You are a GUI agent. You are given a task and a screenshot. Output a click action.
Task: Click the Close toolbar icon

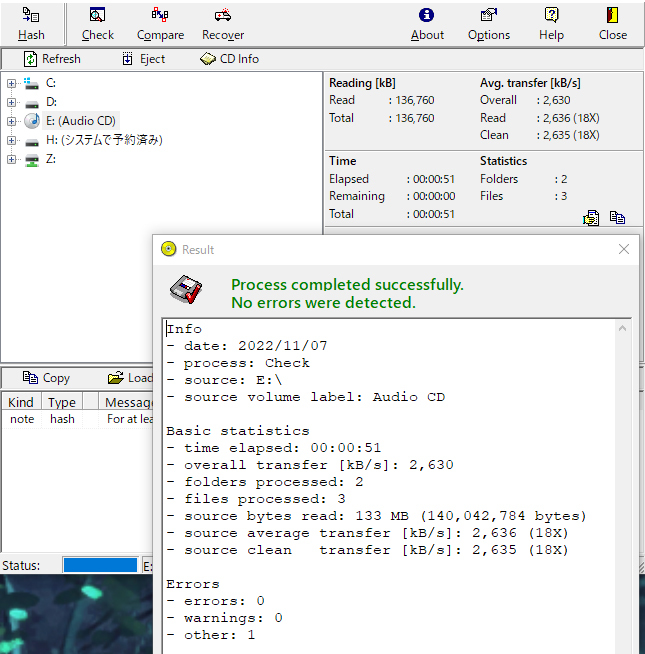[613, 23]
